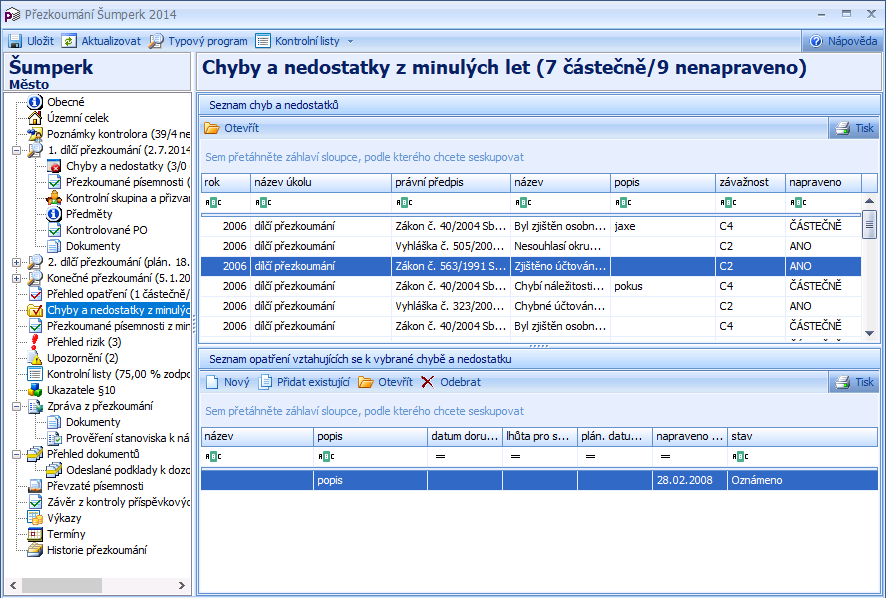The height and width of the screenshot is (598, 886).
Task: Click Otevřít in the chyb a nedostatků list
Action: [x=232, y=128]
